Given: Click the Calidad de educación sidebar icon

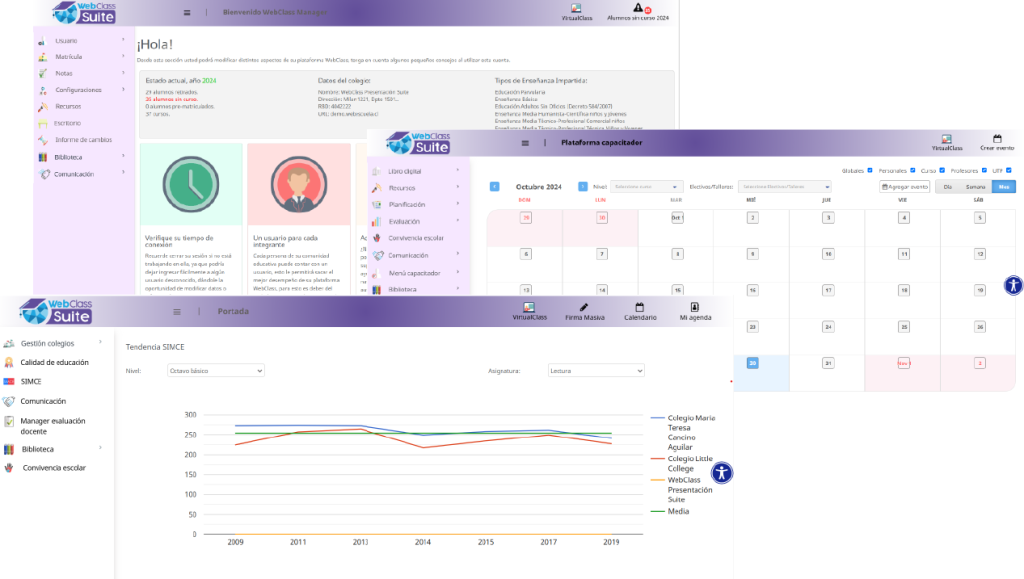Looking at the screenshot, I should (9, 362).
